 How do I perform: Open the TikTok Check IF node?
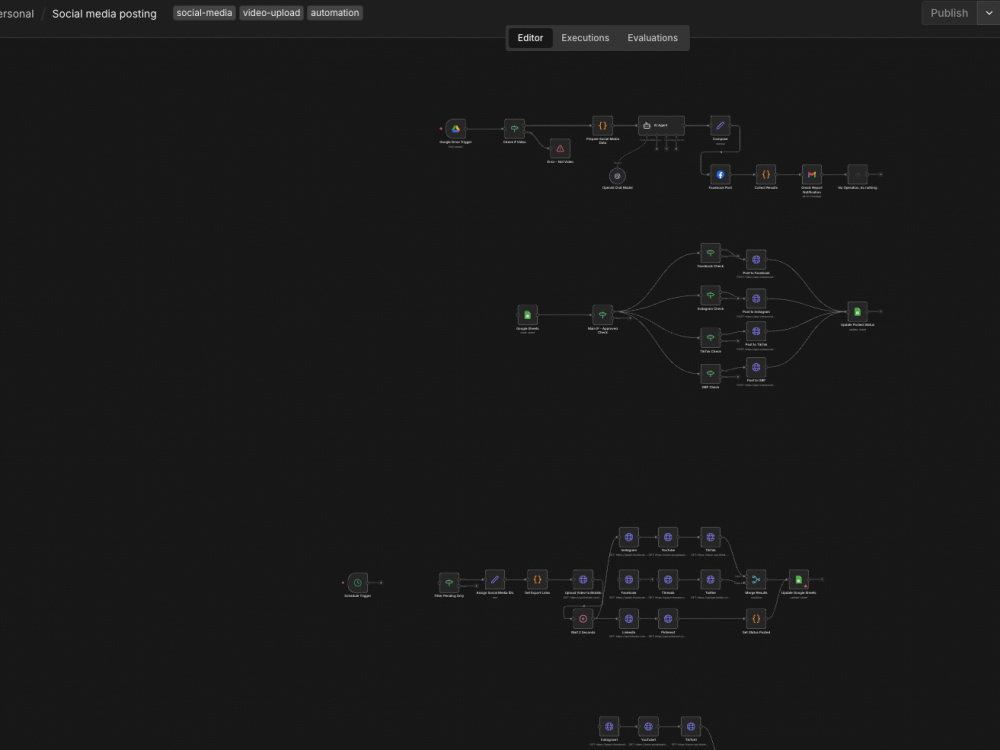[x=710, y=338]
